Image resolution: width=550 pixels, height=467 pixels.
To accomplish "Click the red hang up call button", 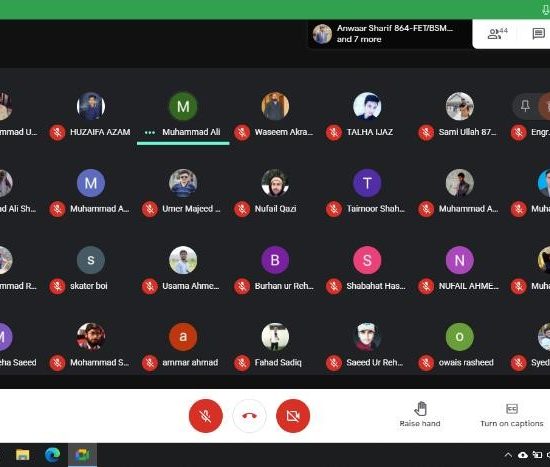I will click(x=249, y=416).
